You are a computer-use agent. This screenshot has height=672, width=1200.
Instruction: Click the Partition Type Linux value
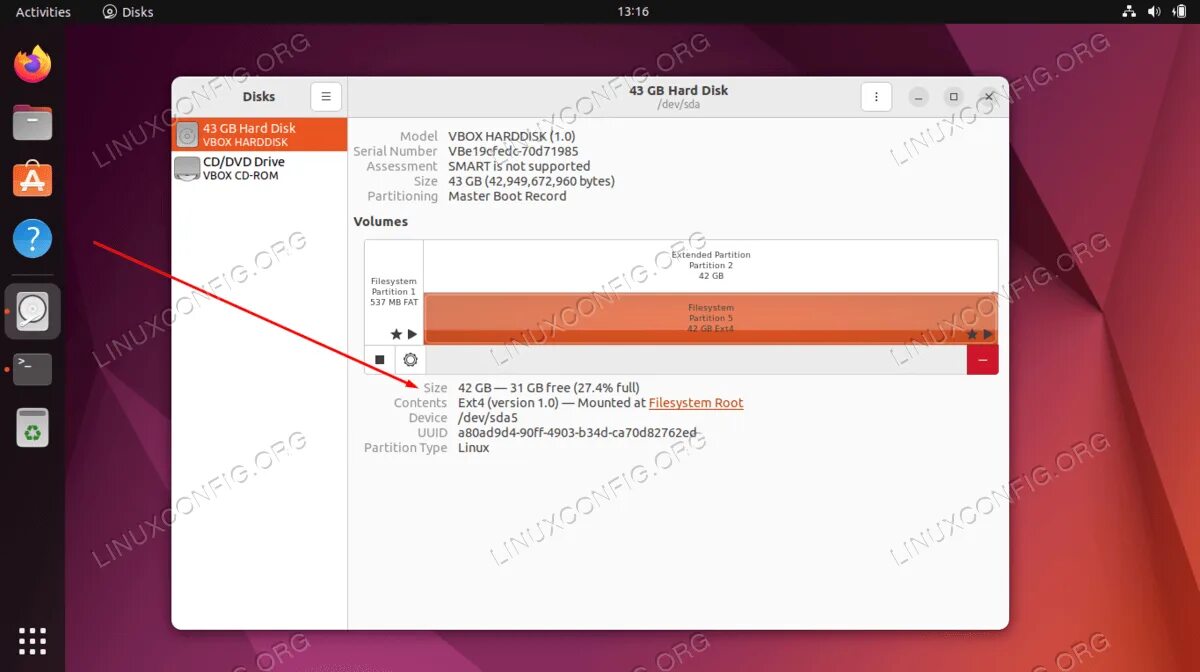click(x=473, y=448)
